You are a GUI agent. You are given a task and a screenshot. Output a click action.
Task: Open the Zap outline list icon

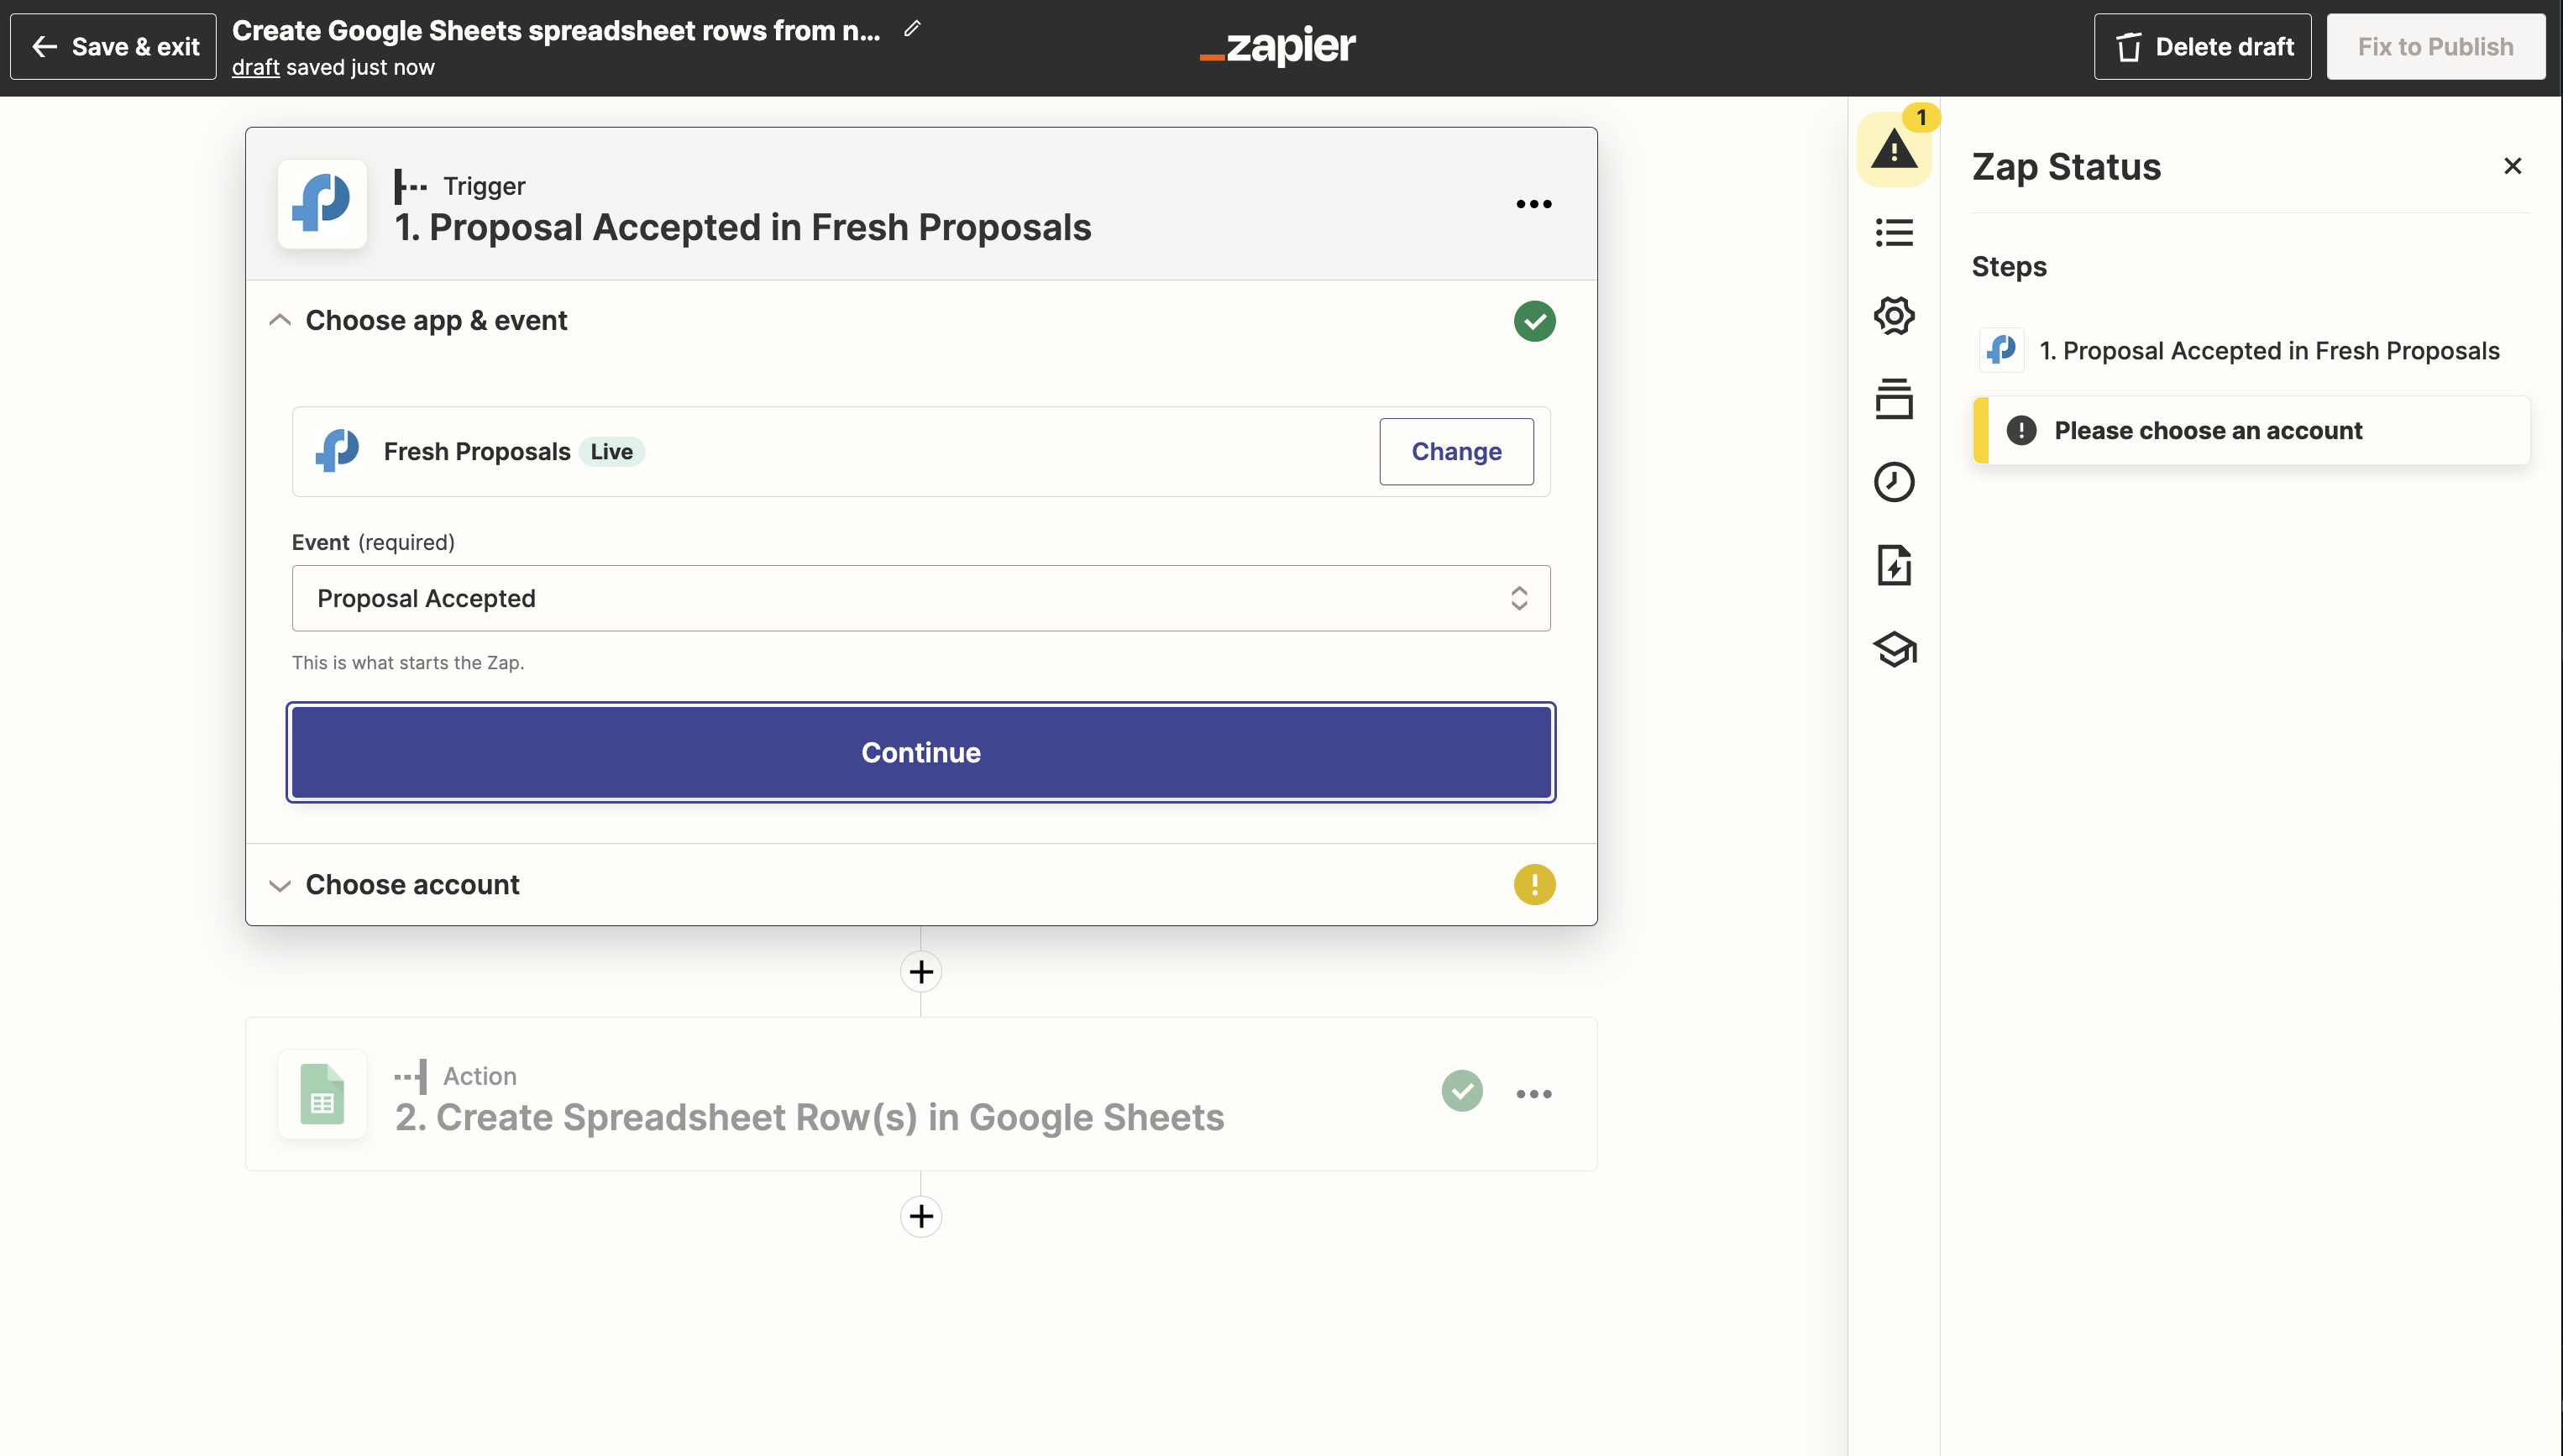[1893, 233]
